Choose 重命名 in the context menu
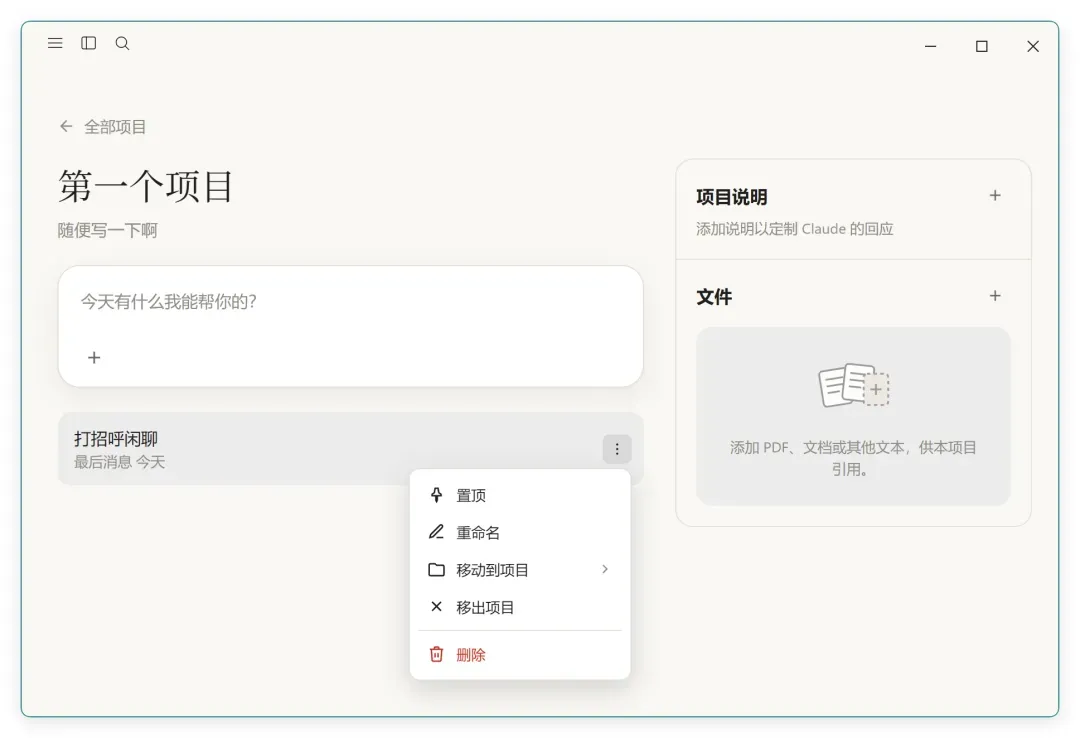The image size is (1080, 738). tap(520, 533)
